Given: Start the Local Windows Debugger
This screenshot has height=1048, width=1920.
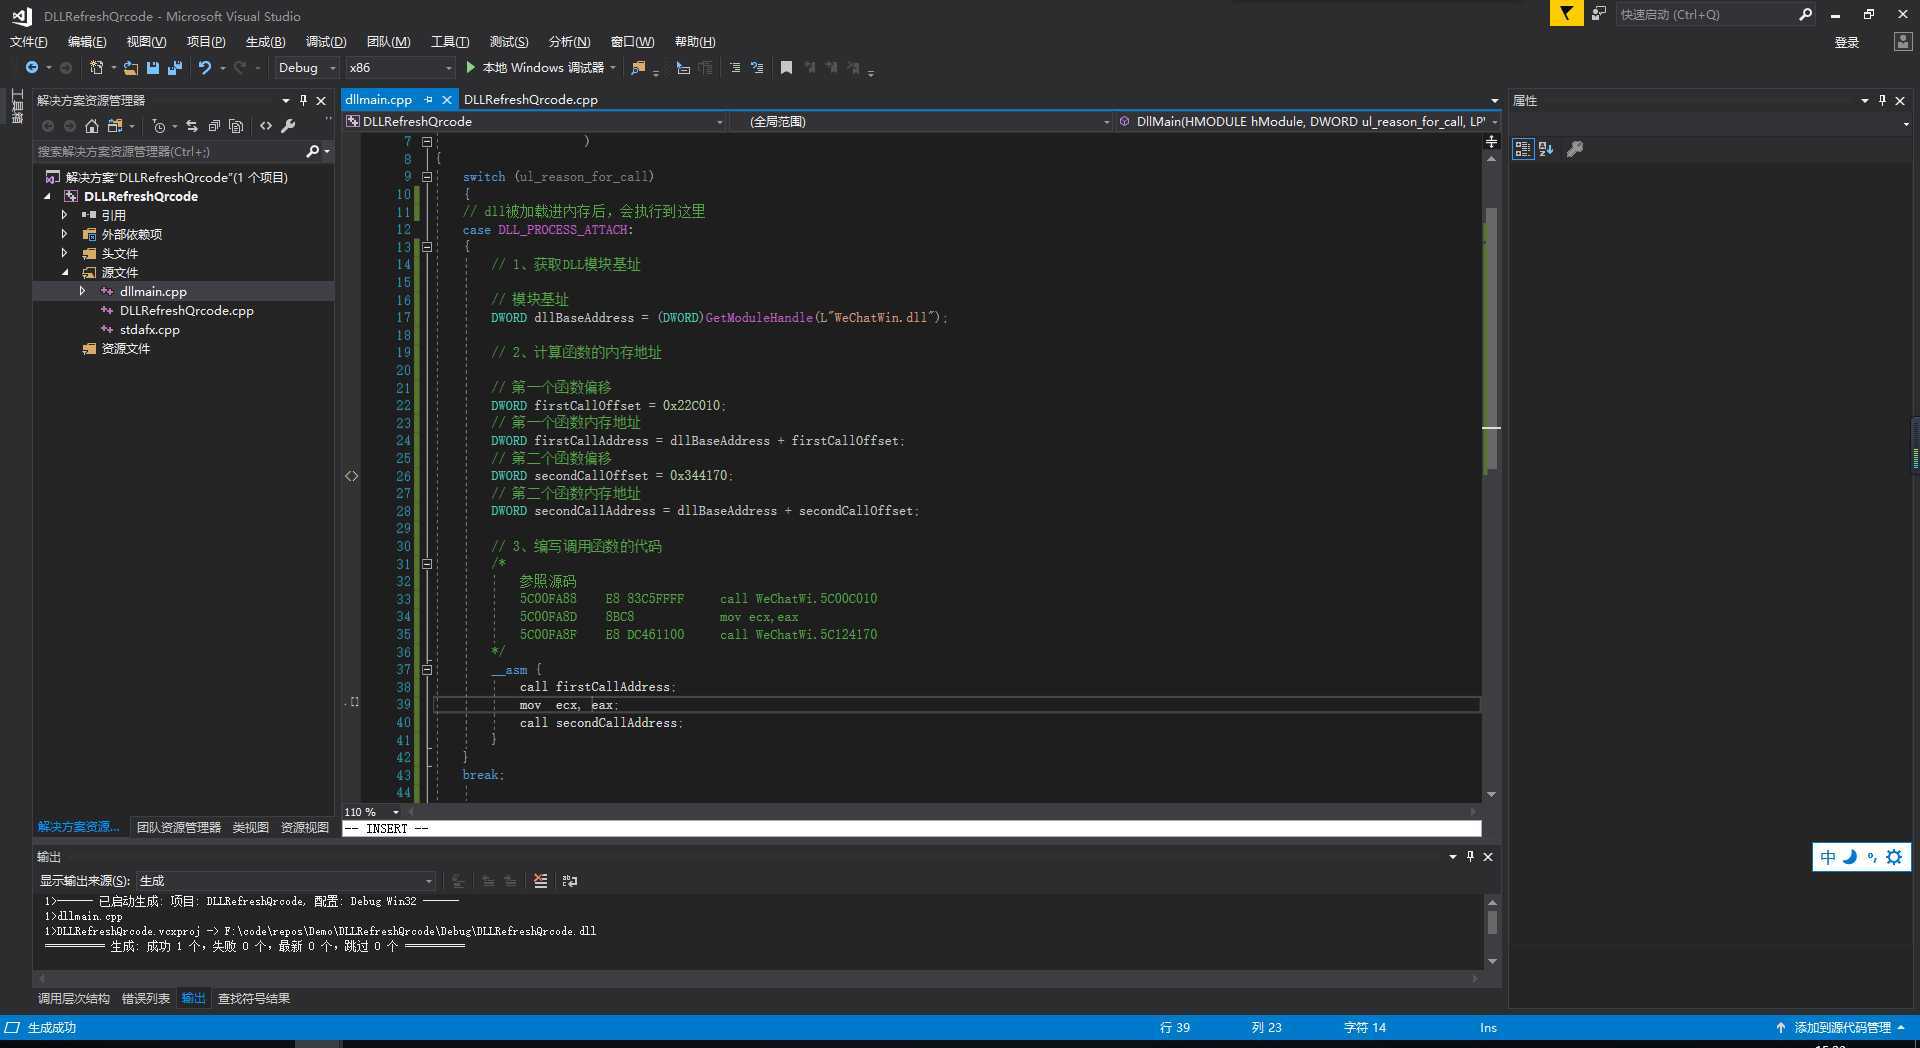Looking at the screenshot, I should tap(540, 67).
